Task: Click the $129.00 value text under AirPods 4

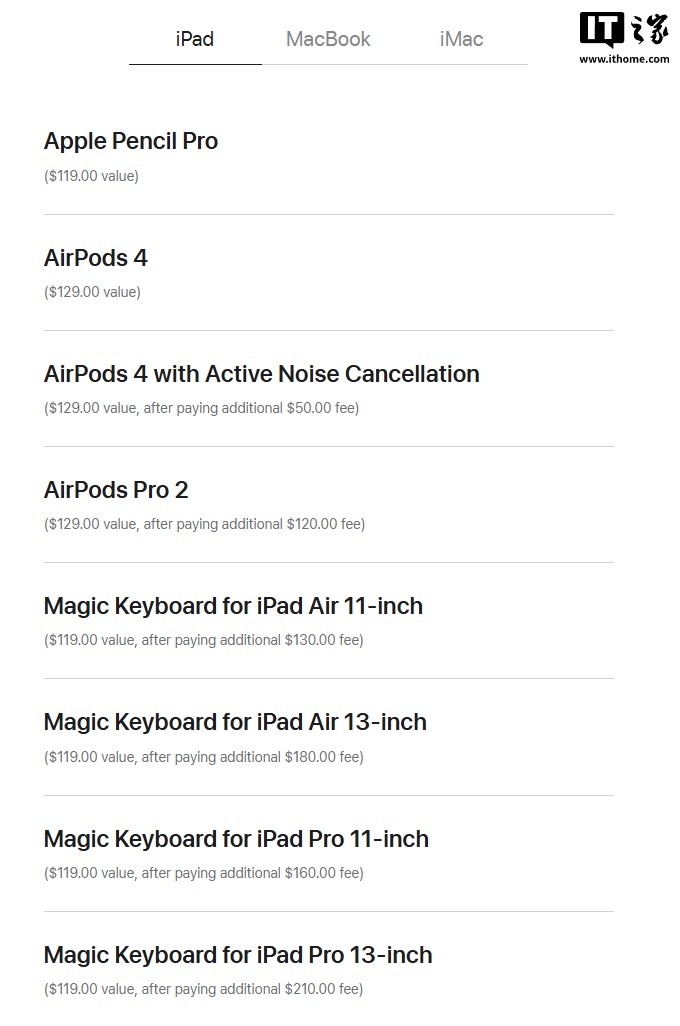Action: click(92, 292)
